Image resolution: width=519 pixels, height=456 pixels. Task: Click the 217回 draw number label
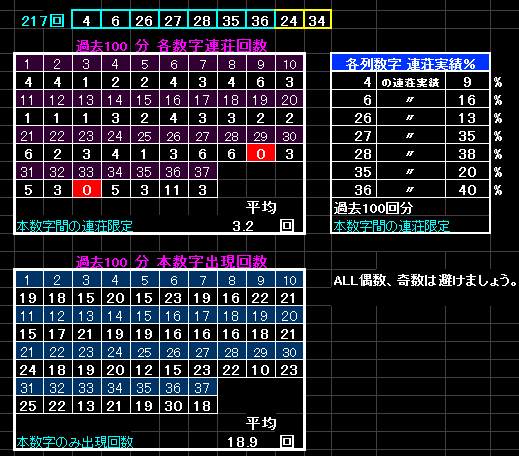click(42, 21)
